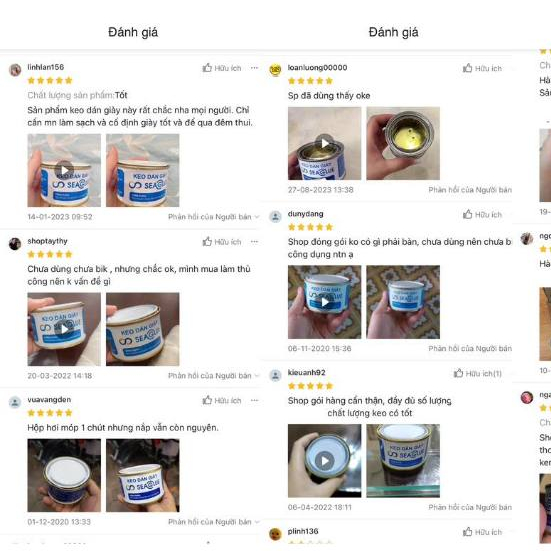Open vuavangden's second product photo
The width and height of the screenshot is (551, 551).
[x=143, y=475]
